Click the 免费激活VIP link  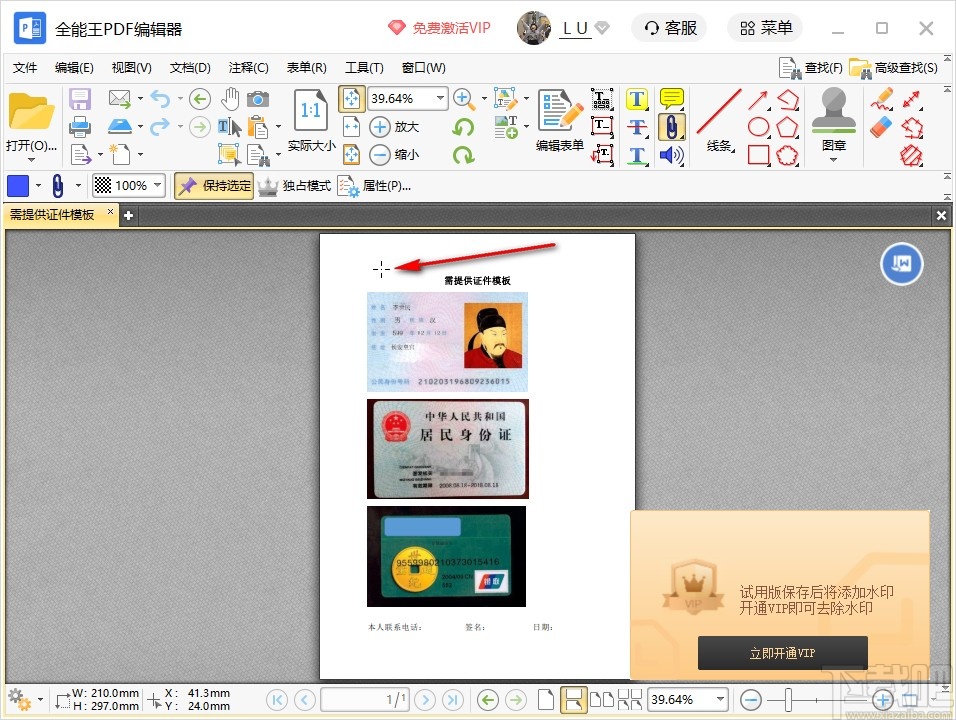[439, 28]
